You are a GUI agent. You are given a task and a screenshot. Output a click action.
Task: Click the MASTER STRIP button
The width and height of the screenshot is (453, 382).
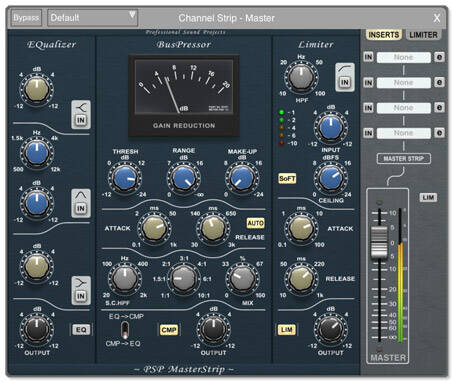click(x=404, y=159)
